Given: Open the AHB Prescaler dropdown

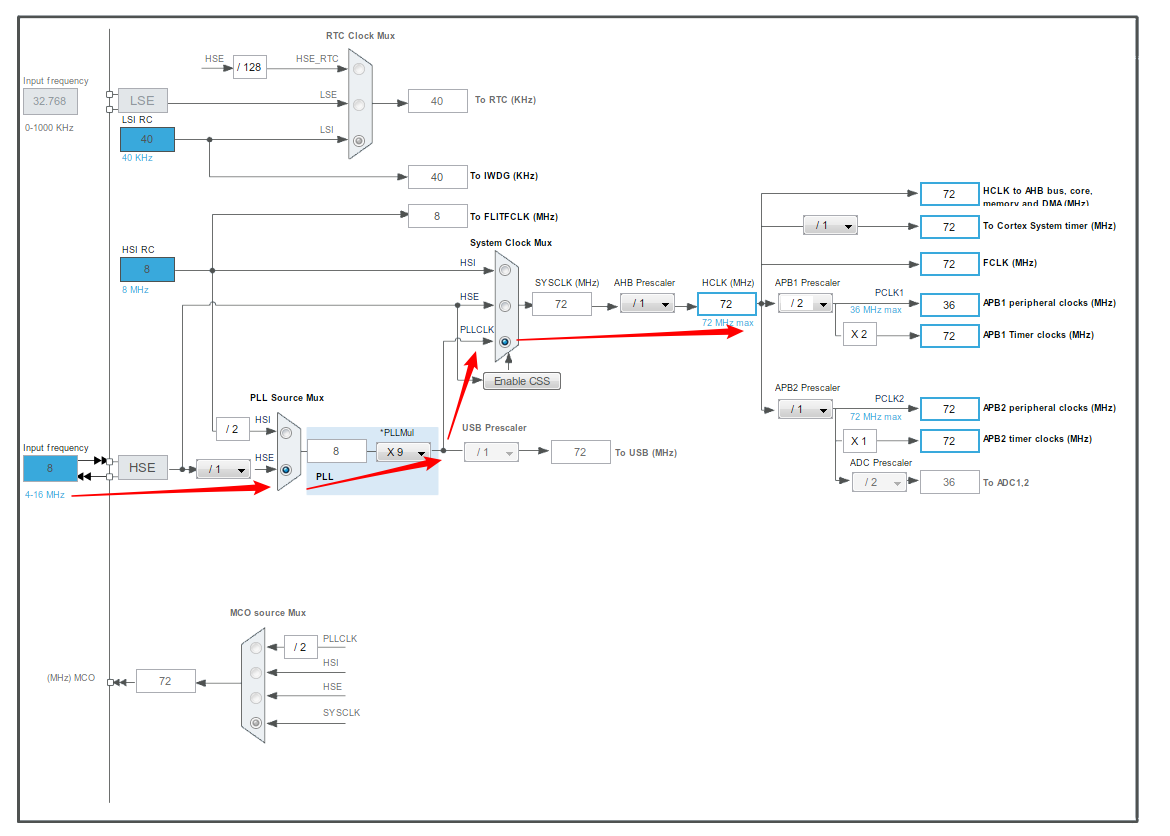Looking at the screenshot, I should pyautogui.click(x=646, y=302).
